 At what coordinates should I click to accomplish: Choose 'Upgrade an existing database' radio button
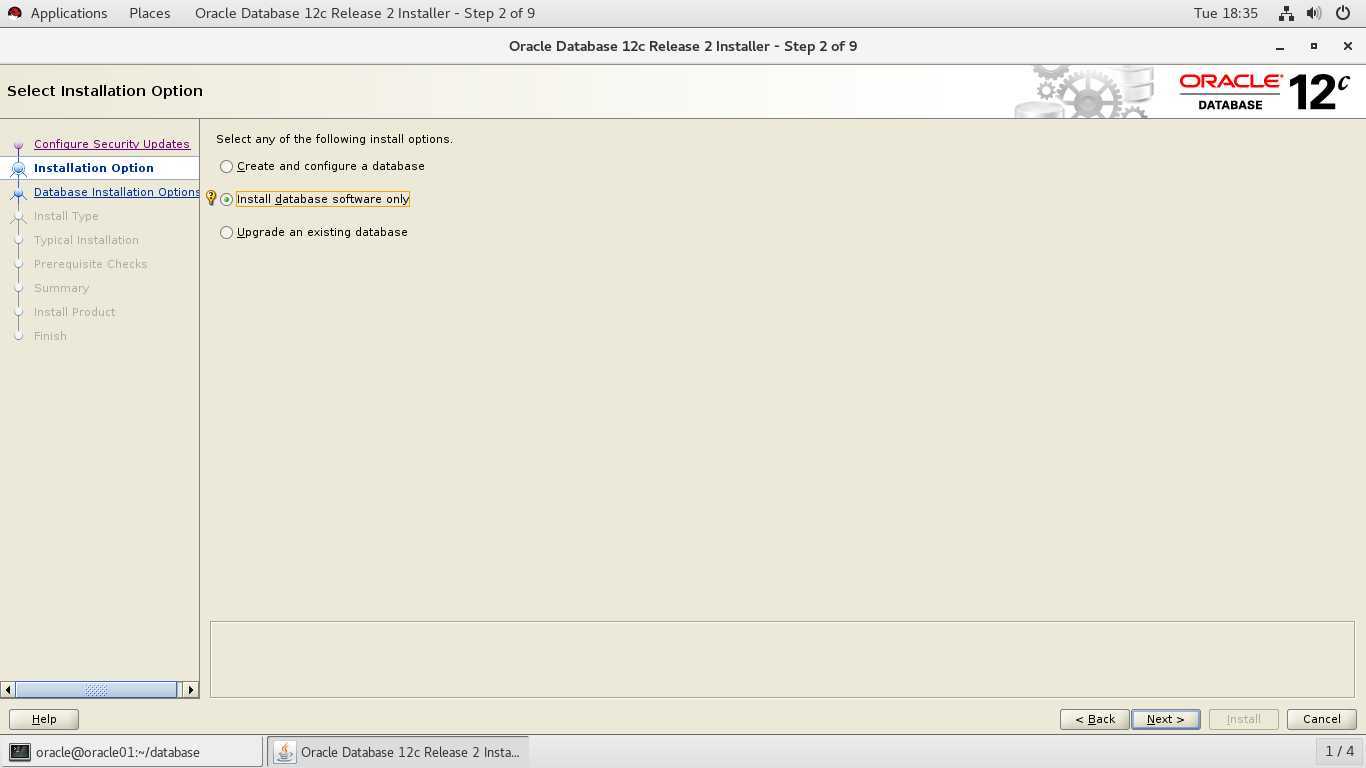pos(227,232)
